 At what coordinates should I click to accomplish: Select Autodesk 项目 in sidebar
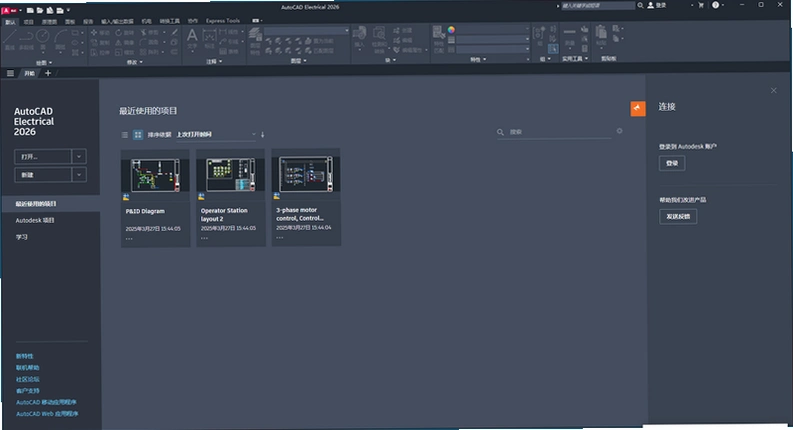[x=35, y=221]
